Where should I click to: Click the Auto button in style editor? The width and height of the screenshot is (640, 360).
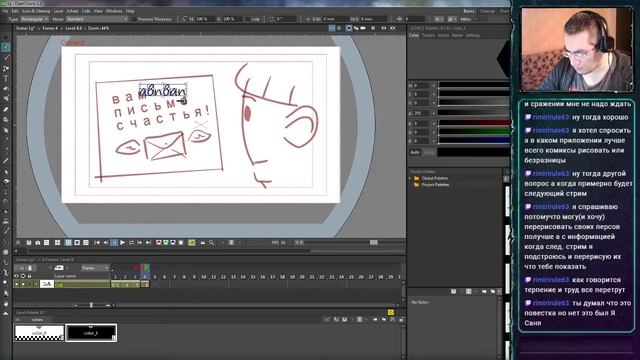coord(415,152)
